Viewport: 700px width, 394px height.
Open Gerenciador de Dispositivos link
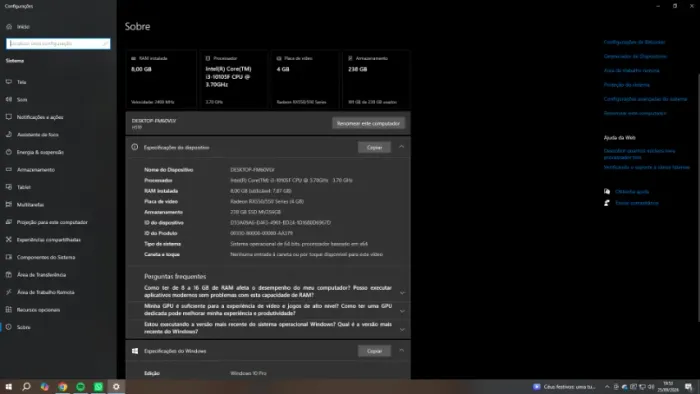point(635,56)
